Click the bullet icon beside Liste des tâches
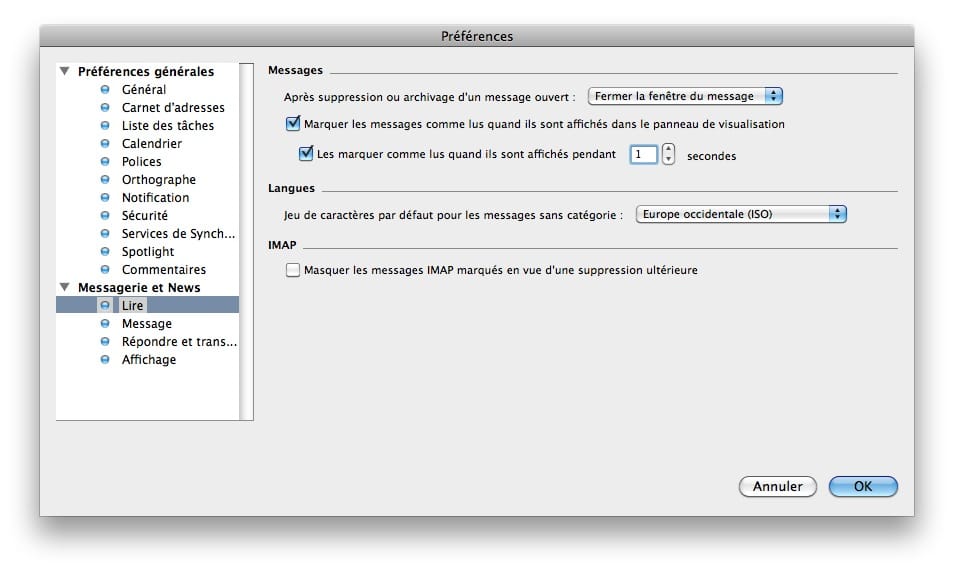Screen dimensions: 954x571 pos(105,125)
